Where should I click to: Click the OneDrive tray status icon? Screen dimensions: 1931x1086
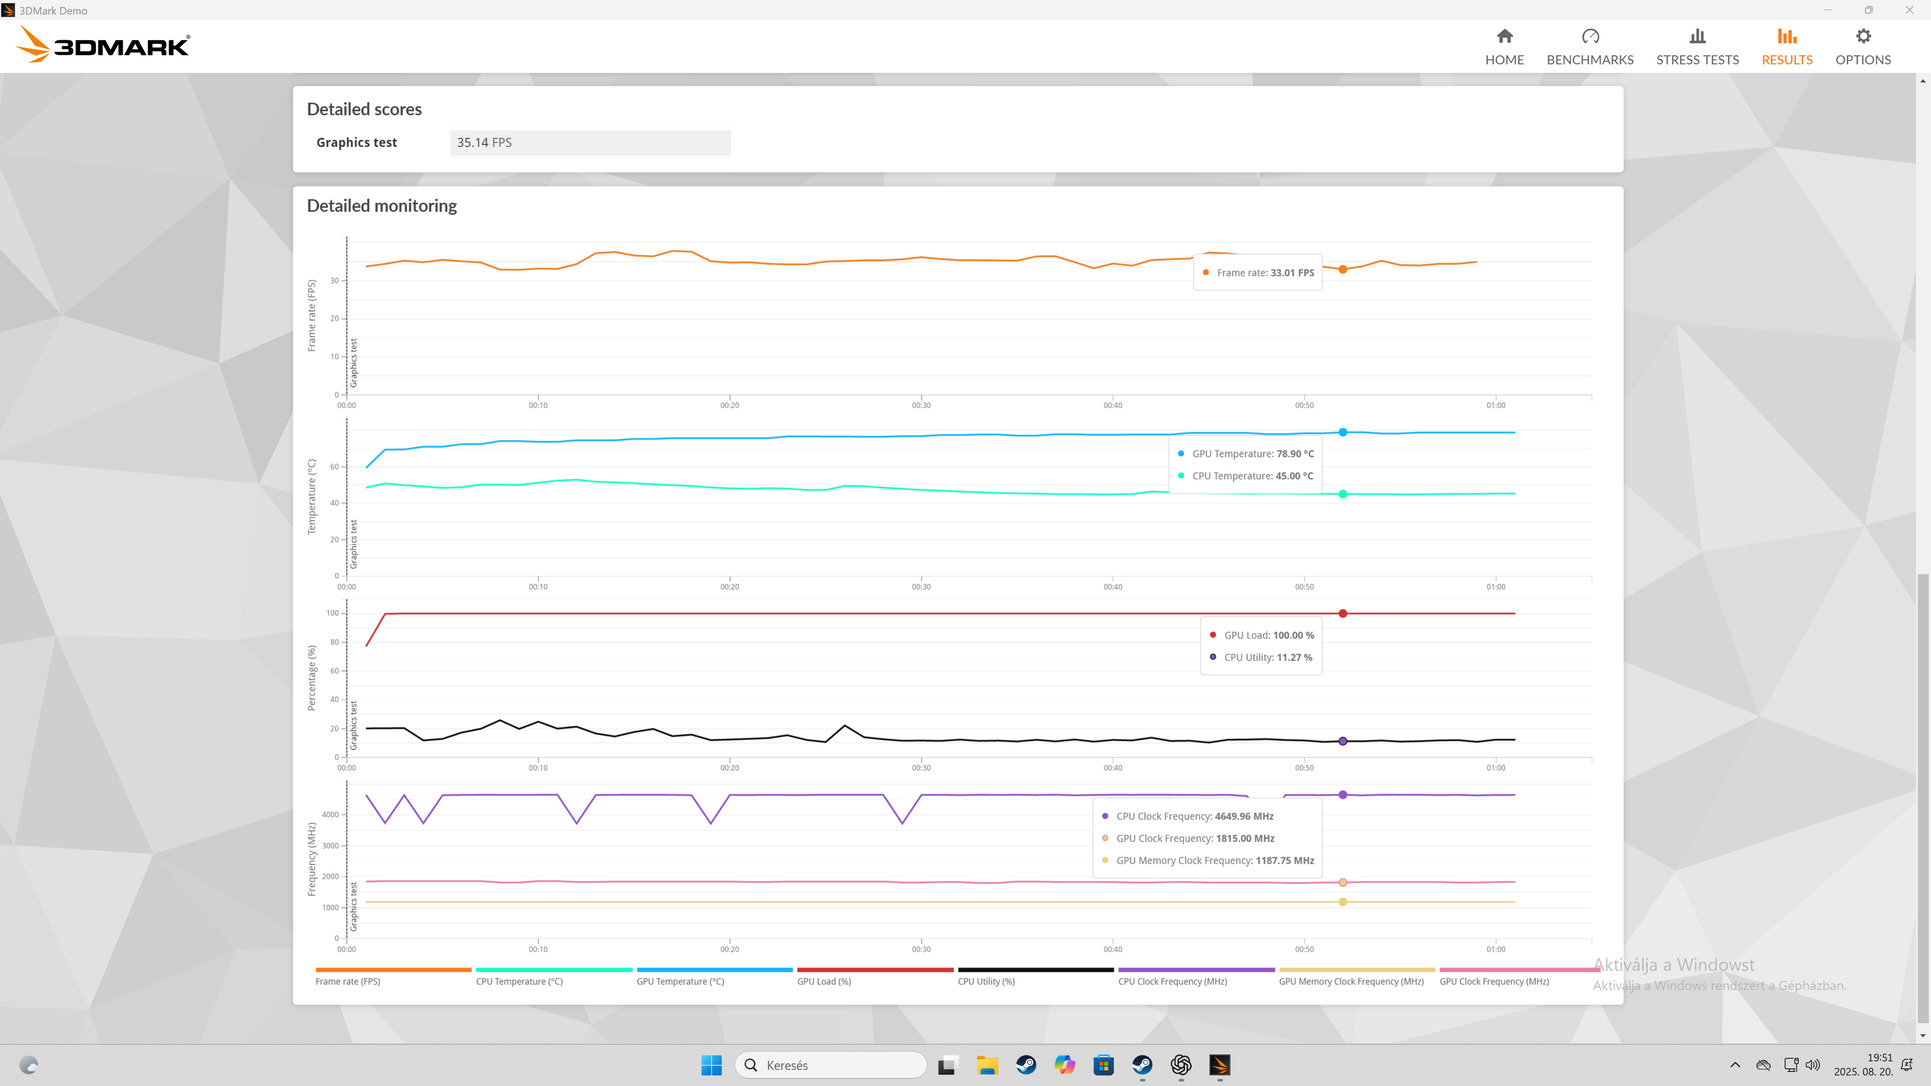[x=1763, y=1065]
